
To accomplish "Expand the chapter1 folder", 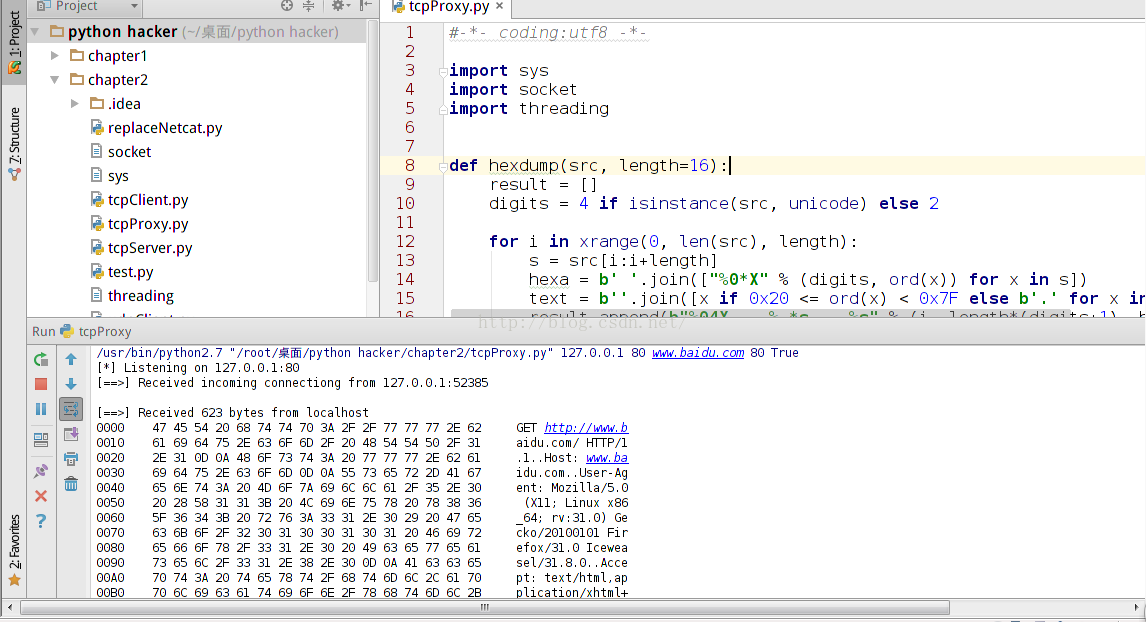I will click(x=55, y=56).
